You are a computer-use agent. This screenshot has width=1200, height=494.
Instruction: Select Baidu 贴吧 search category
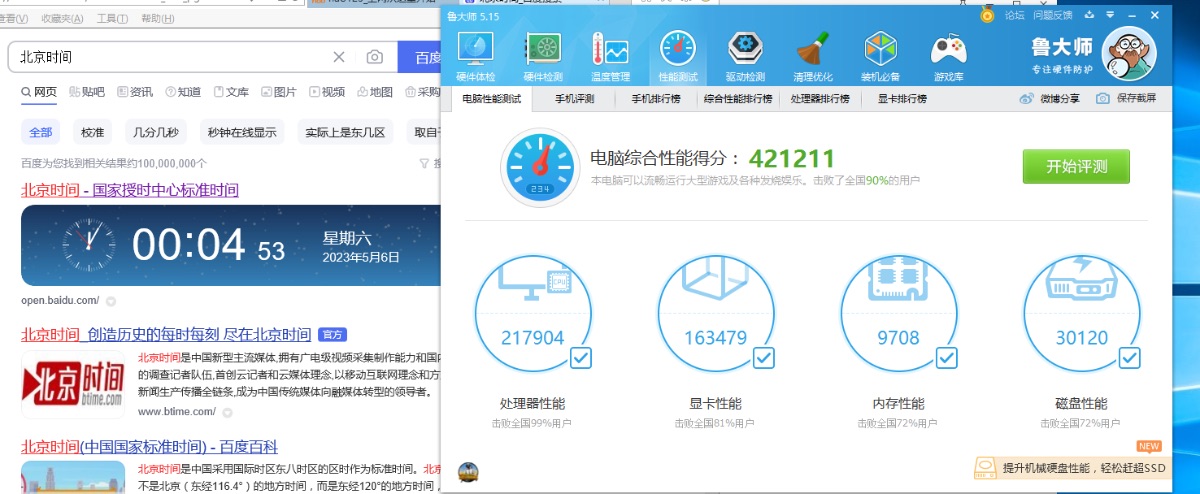click(86, 92)
